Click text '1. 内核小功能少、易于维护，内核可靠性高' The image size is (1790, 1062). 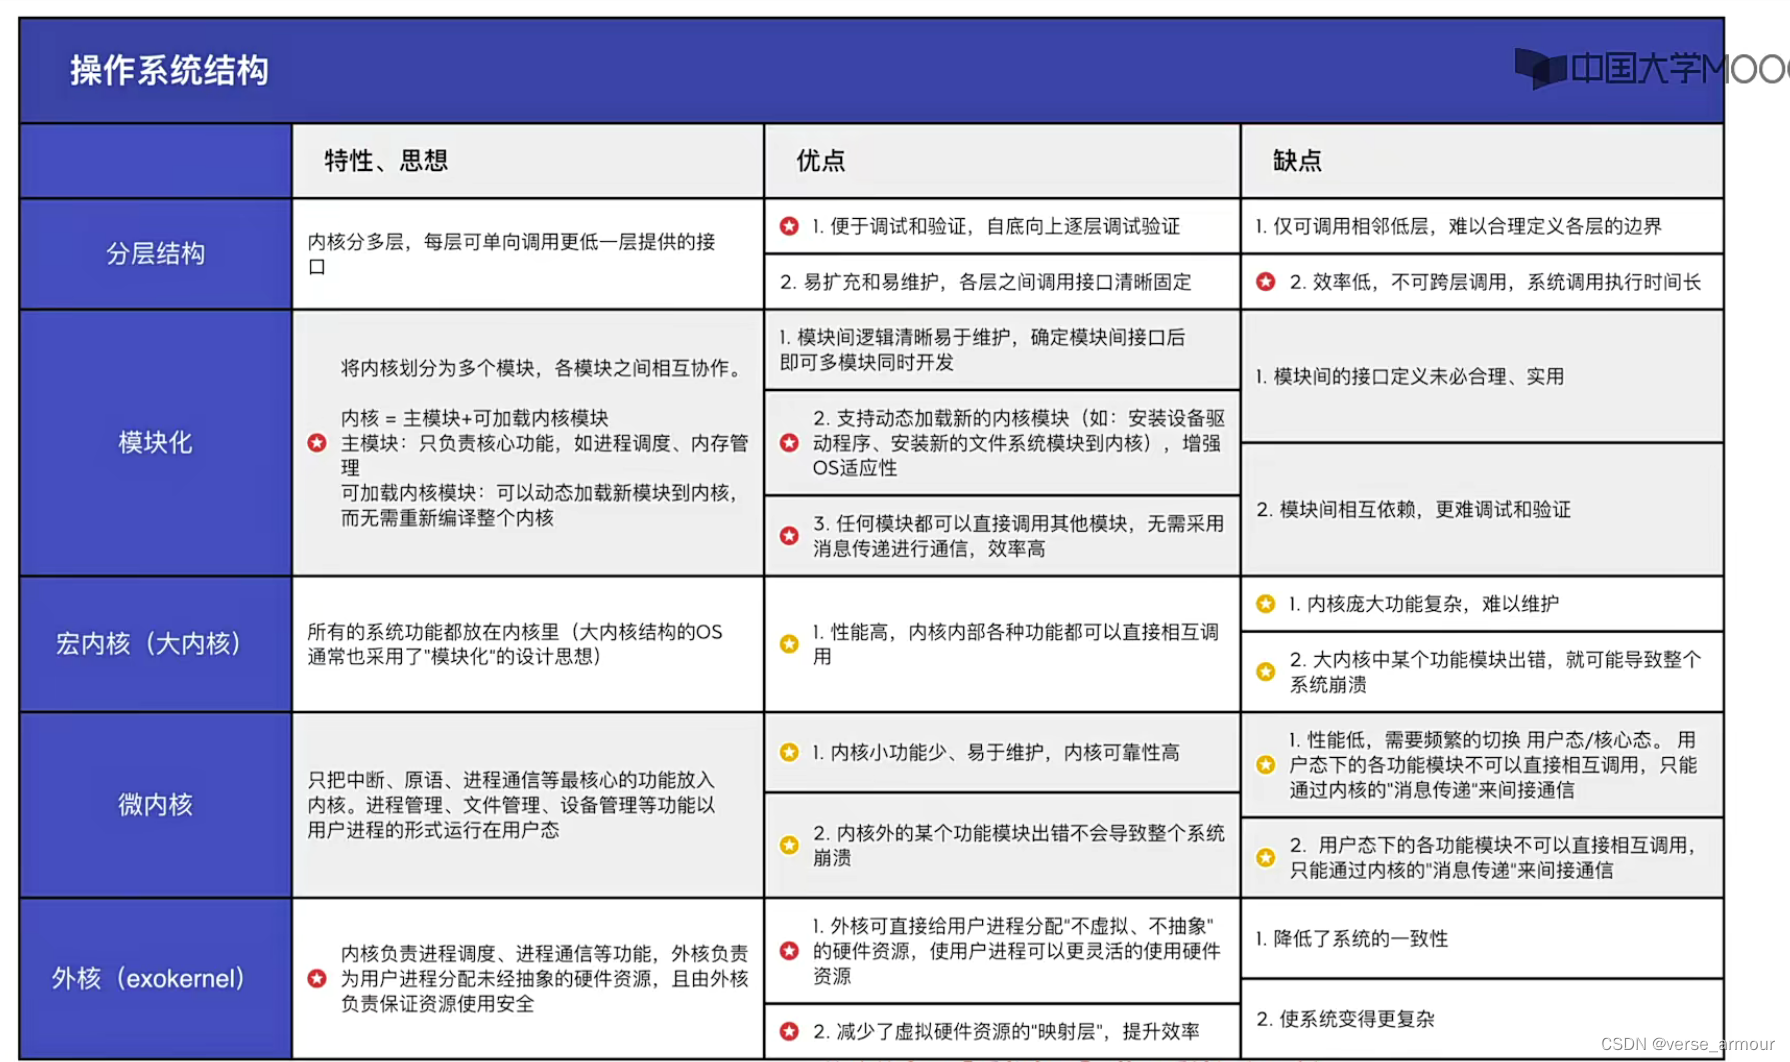(x=996, y=752)
